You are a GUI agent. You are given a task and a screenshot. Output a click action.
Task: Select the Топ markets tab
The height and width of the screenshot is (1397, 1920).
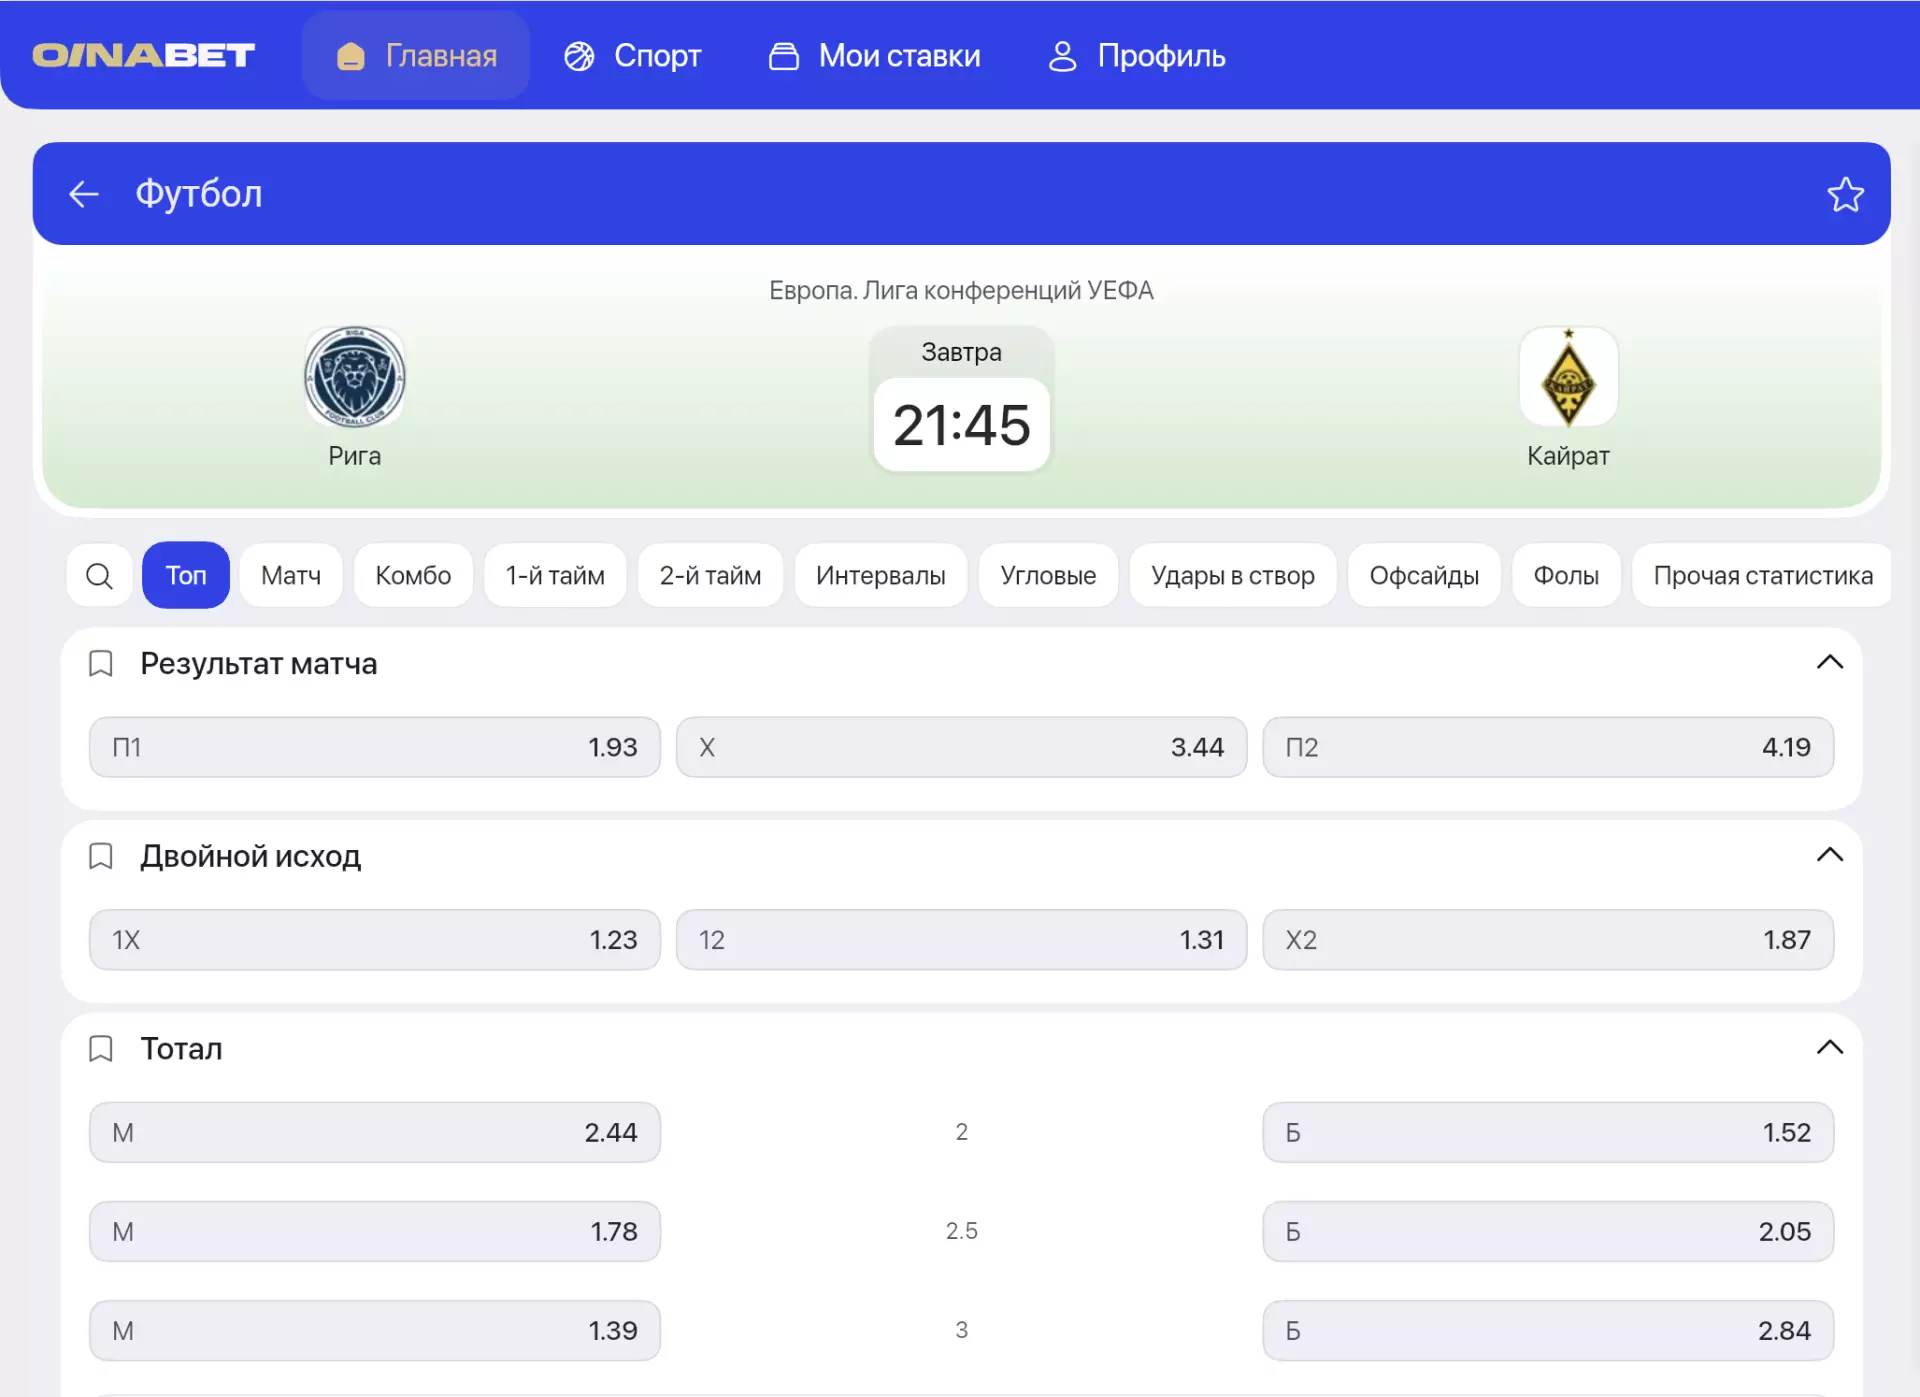point(186,575)
